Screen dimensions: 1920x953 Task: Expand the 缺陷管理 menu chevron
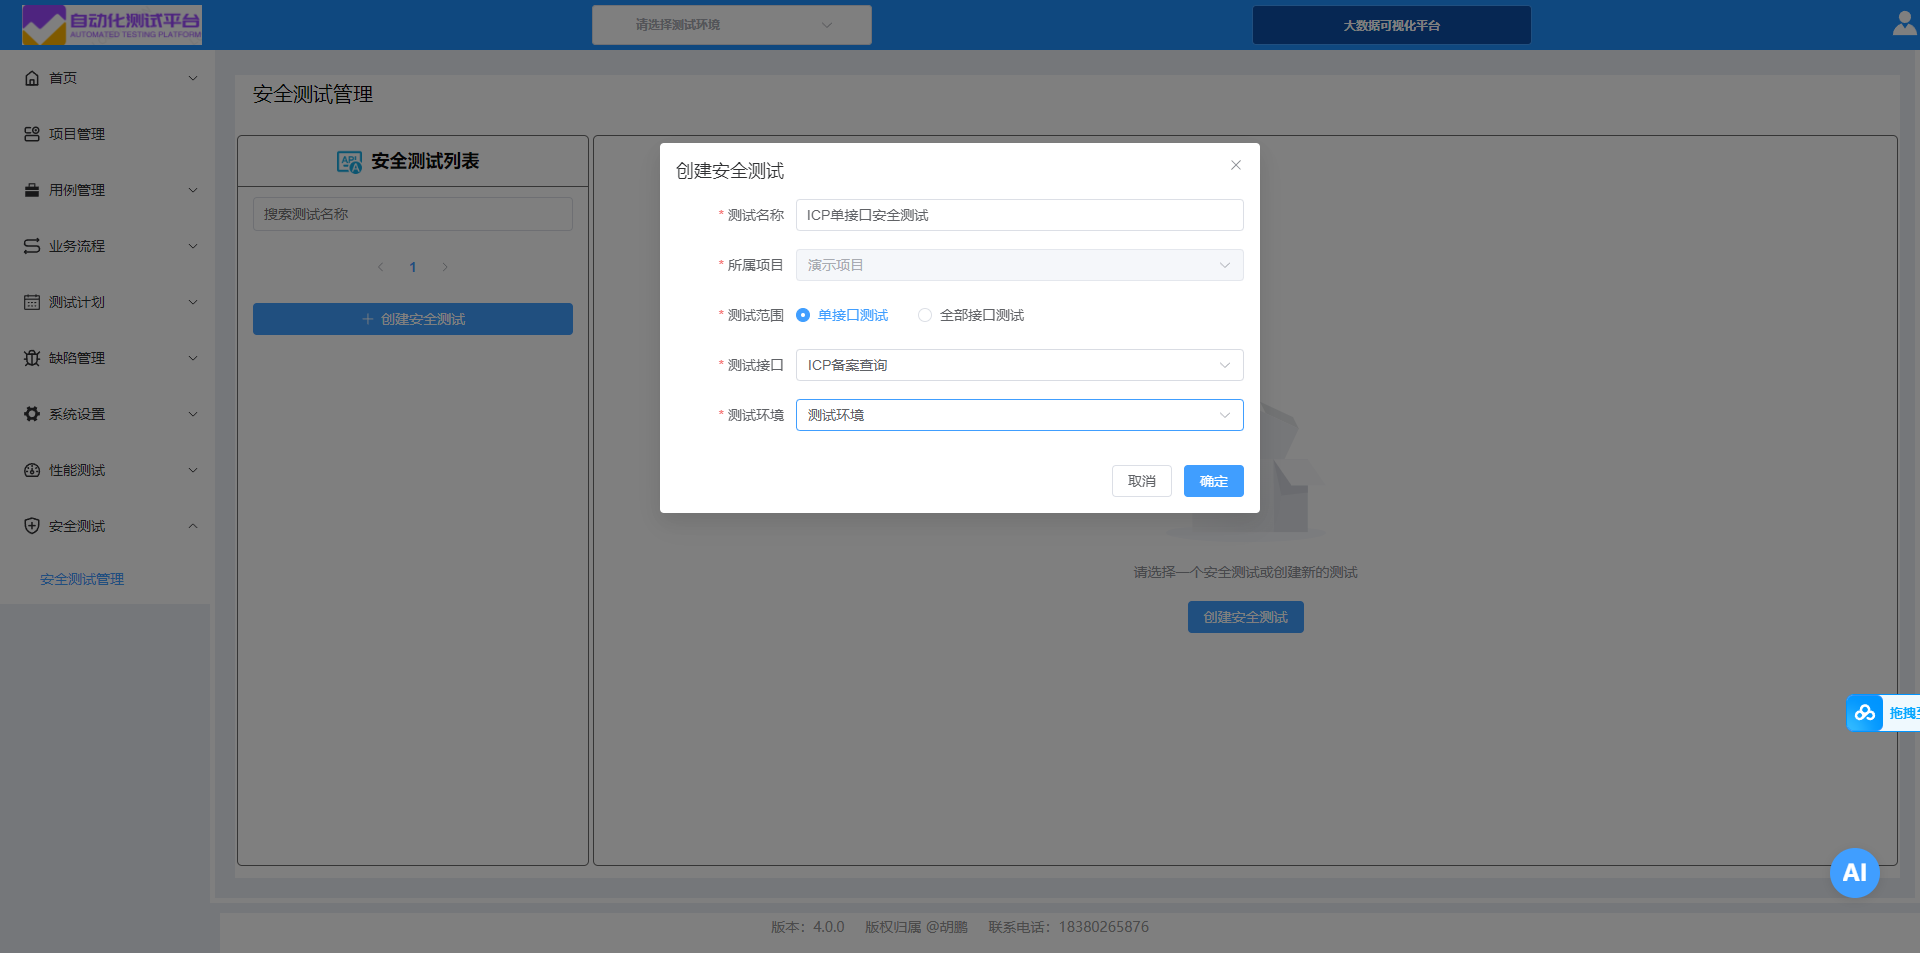pos(193,358)
